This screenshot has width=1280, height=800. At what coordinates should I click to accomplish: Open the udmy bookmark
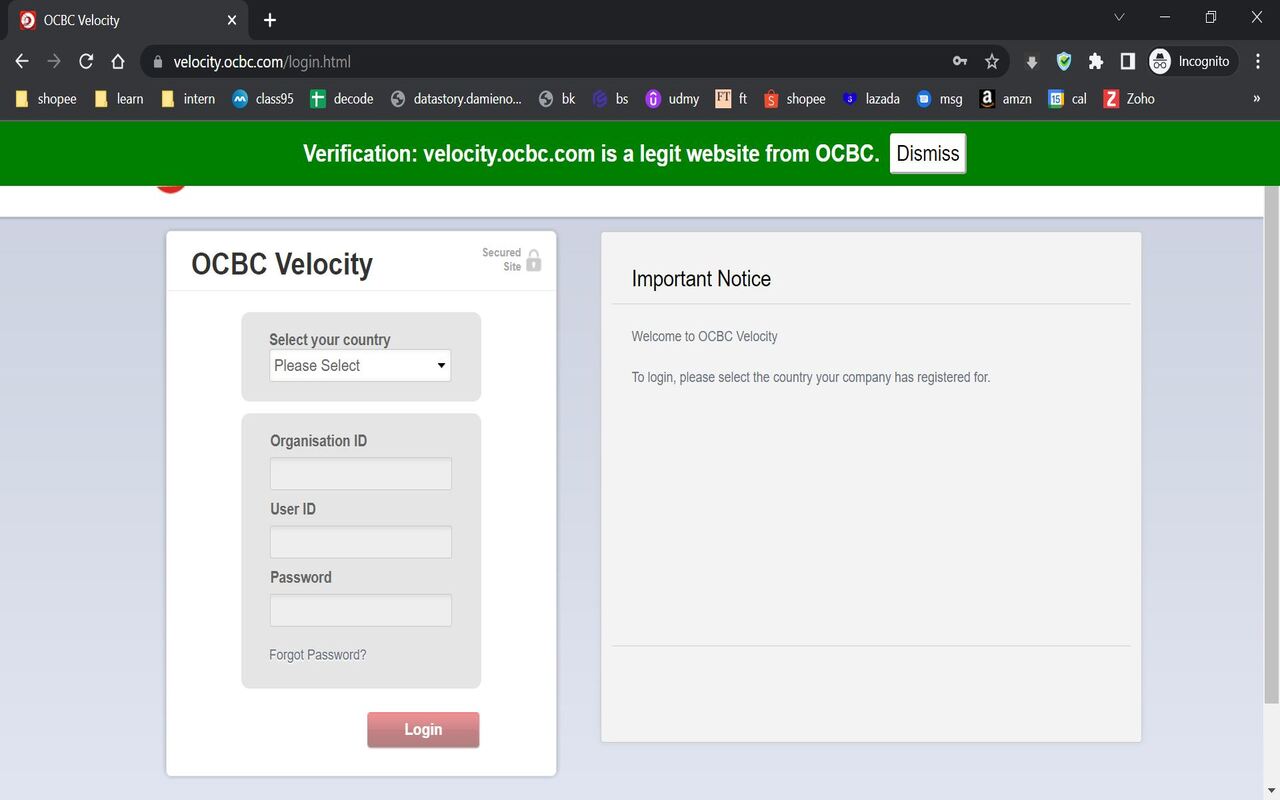coord(672,98)
